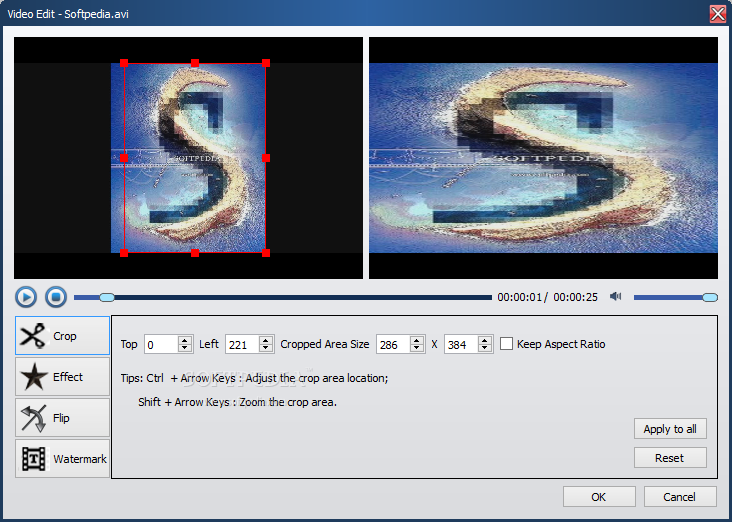Viewport: 732px width, 522px height.
Task: Increase cropped height 384 with up arrow
Action: point(485,340)
